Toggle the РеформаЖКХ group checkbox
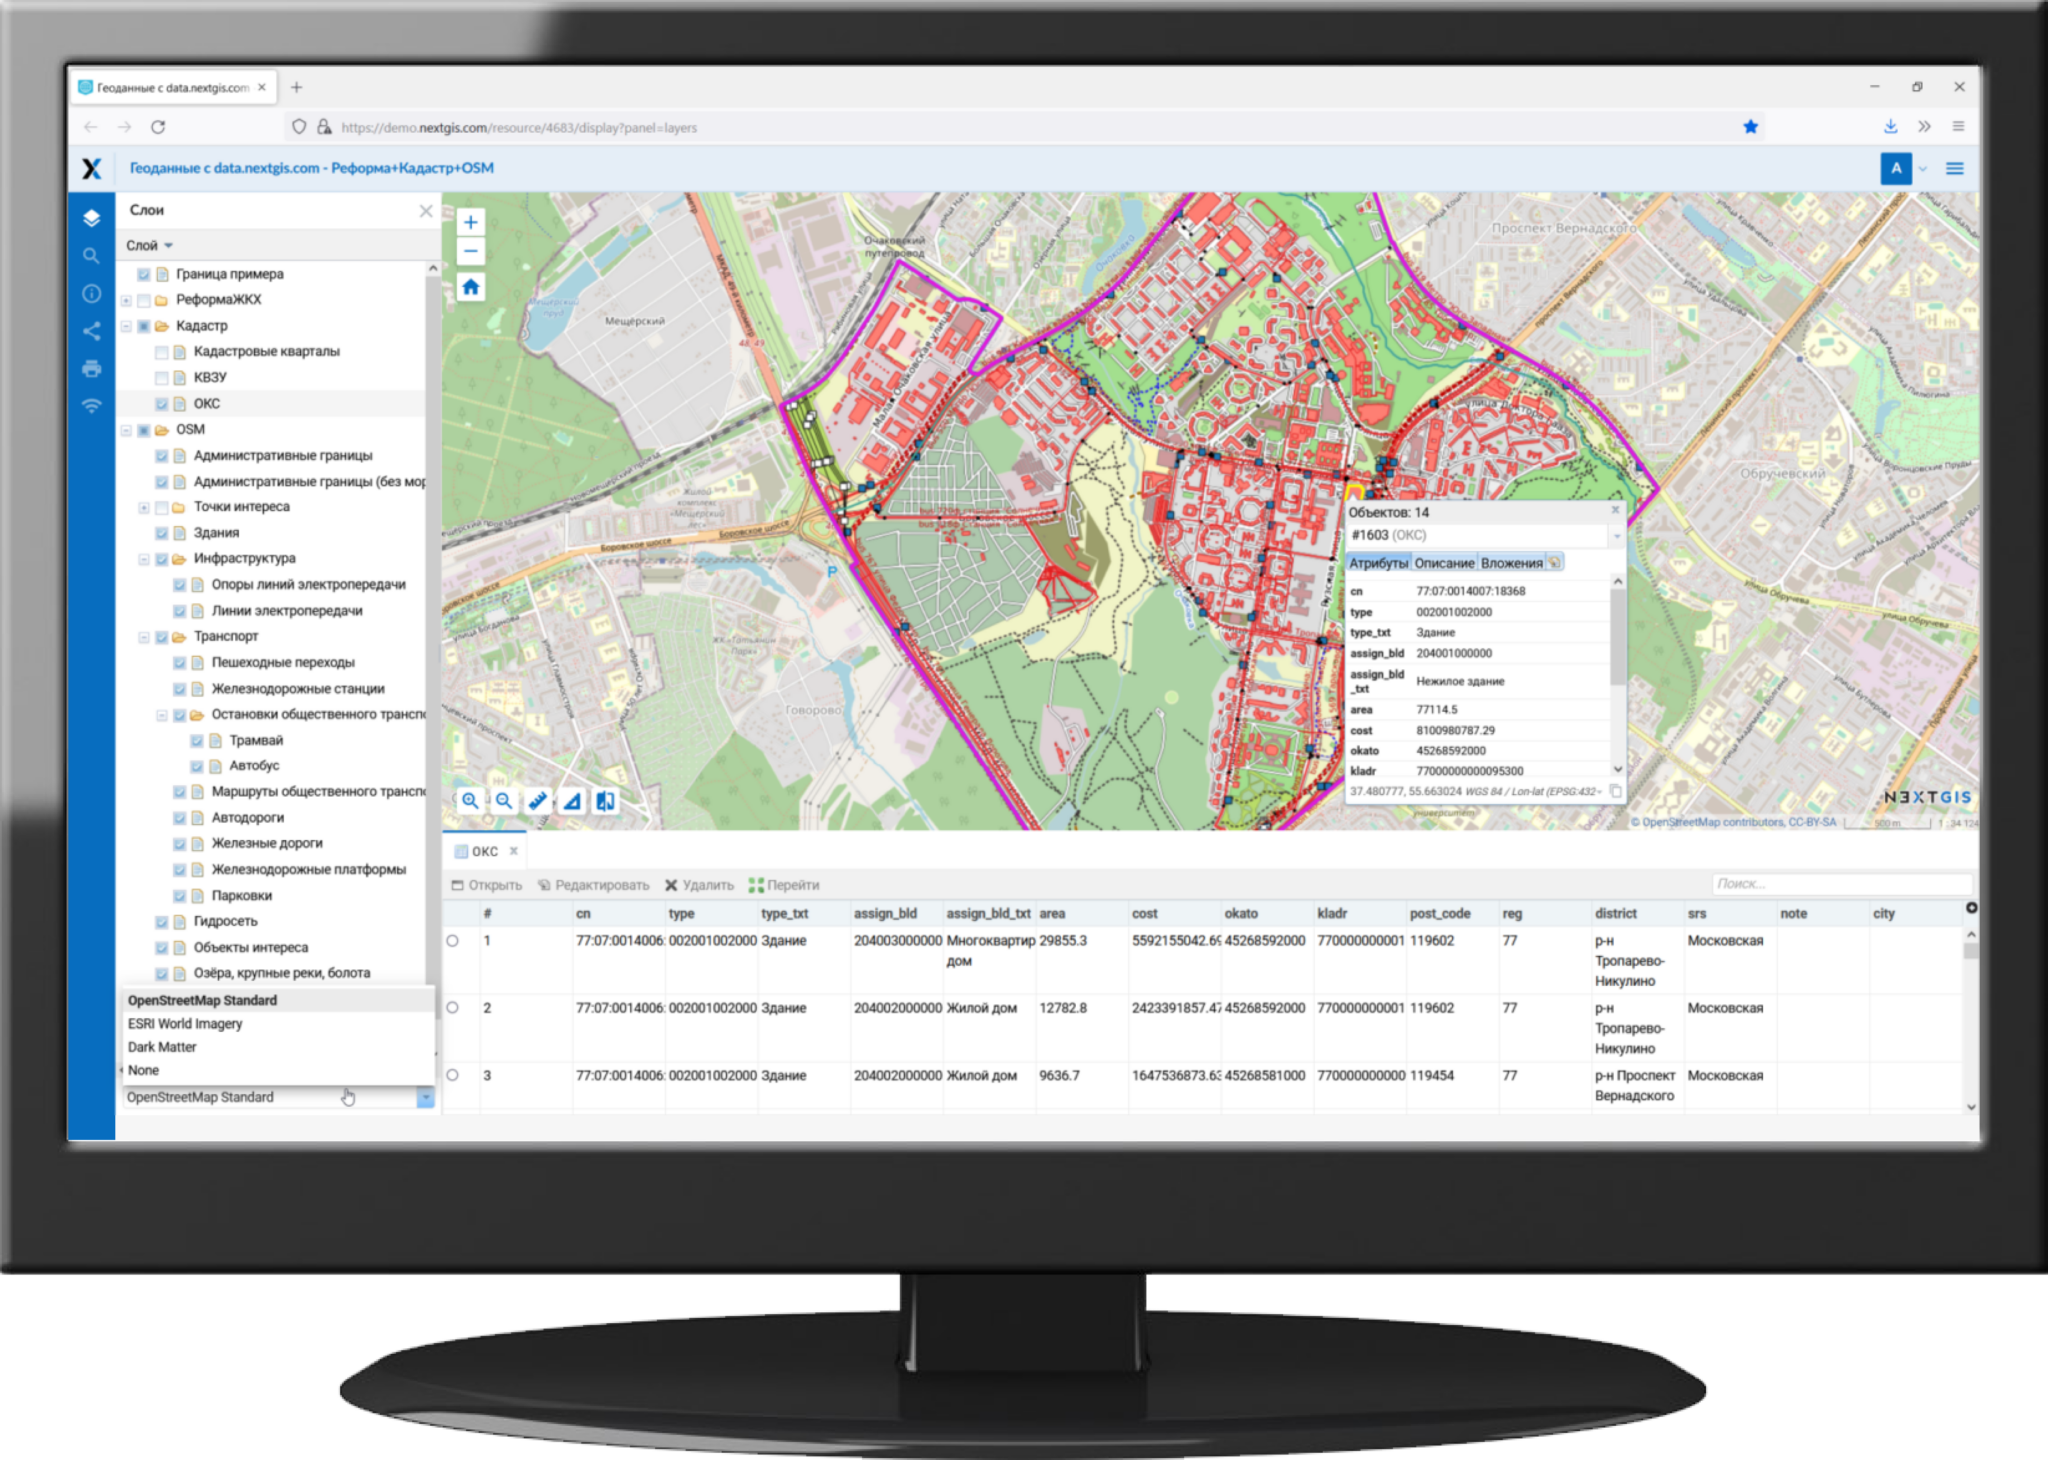Screen dimensions: 2048x1460 pos(144,300)
